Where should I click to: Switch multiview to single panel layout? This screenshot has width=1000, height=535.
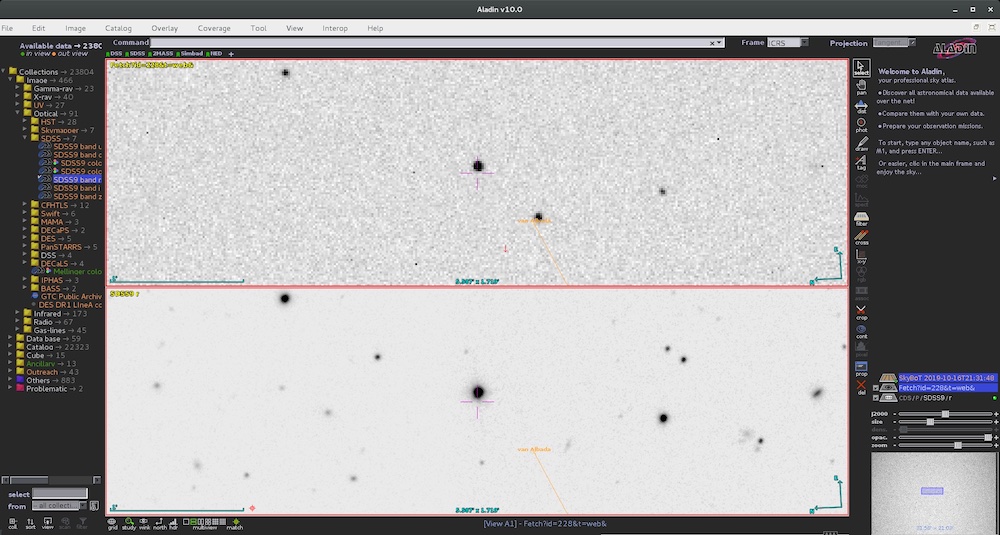click(x=186, y=522)
